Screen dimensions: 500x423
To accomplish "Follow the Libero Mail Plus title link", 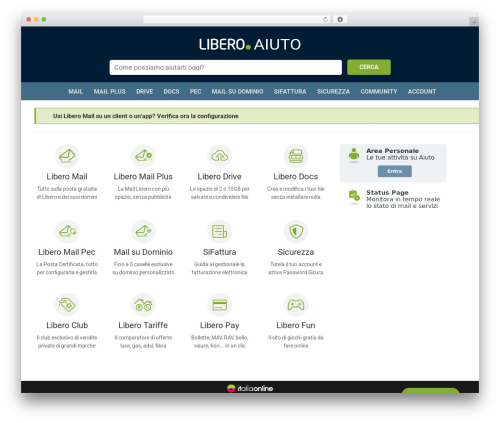I will [x=143, y=177].
